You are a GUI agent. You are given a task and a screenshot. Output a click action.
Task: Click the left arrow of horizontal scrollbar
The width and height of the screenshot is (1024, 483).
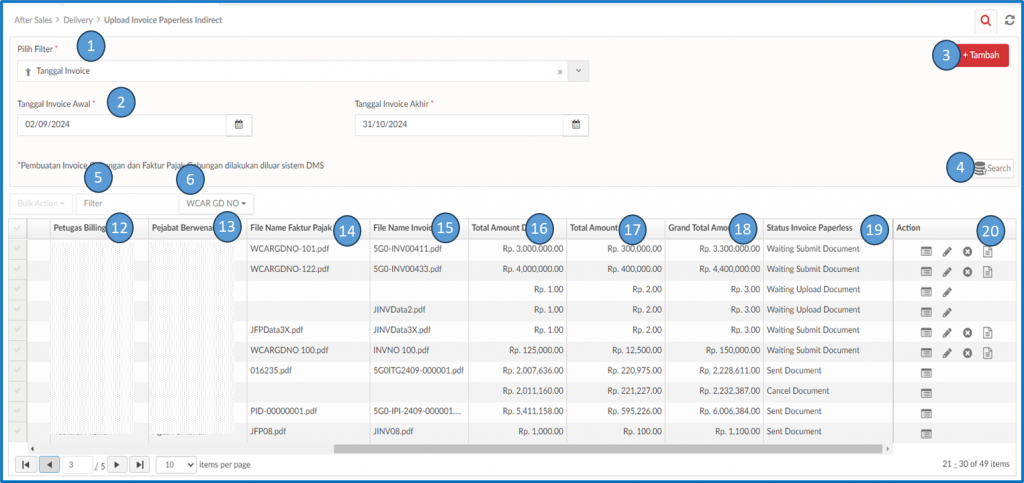tap(31, 449)
